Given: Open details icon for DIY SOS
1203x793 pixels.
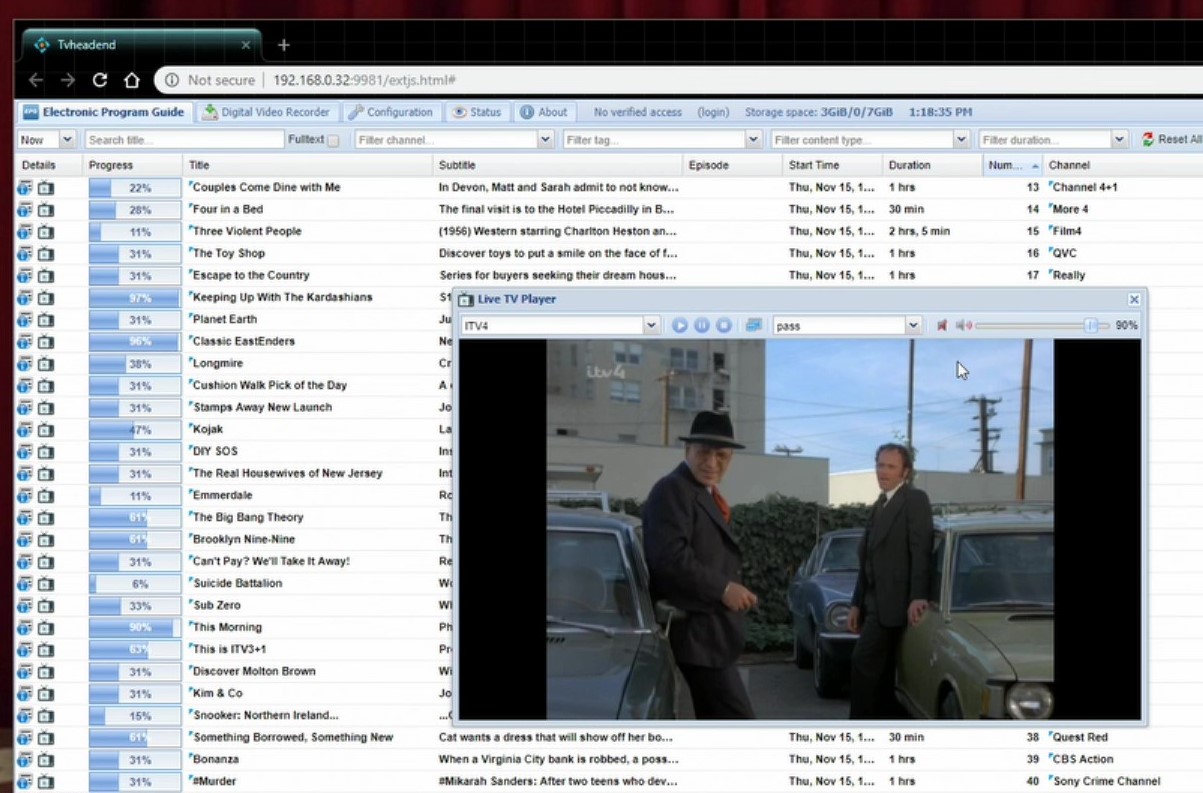Looking at the screenshot, I should click(x=25, y=451).
